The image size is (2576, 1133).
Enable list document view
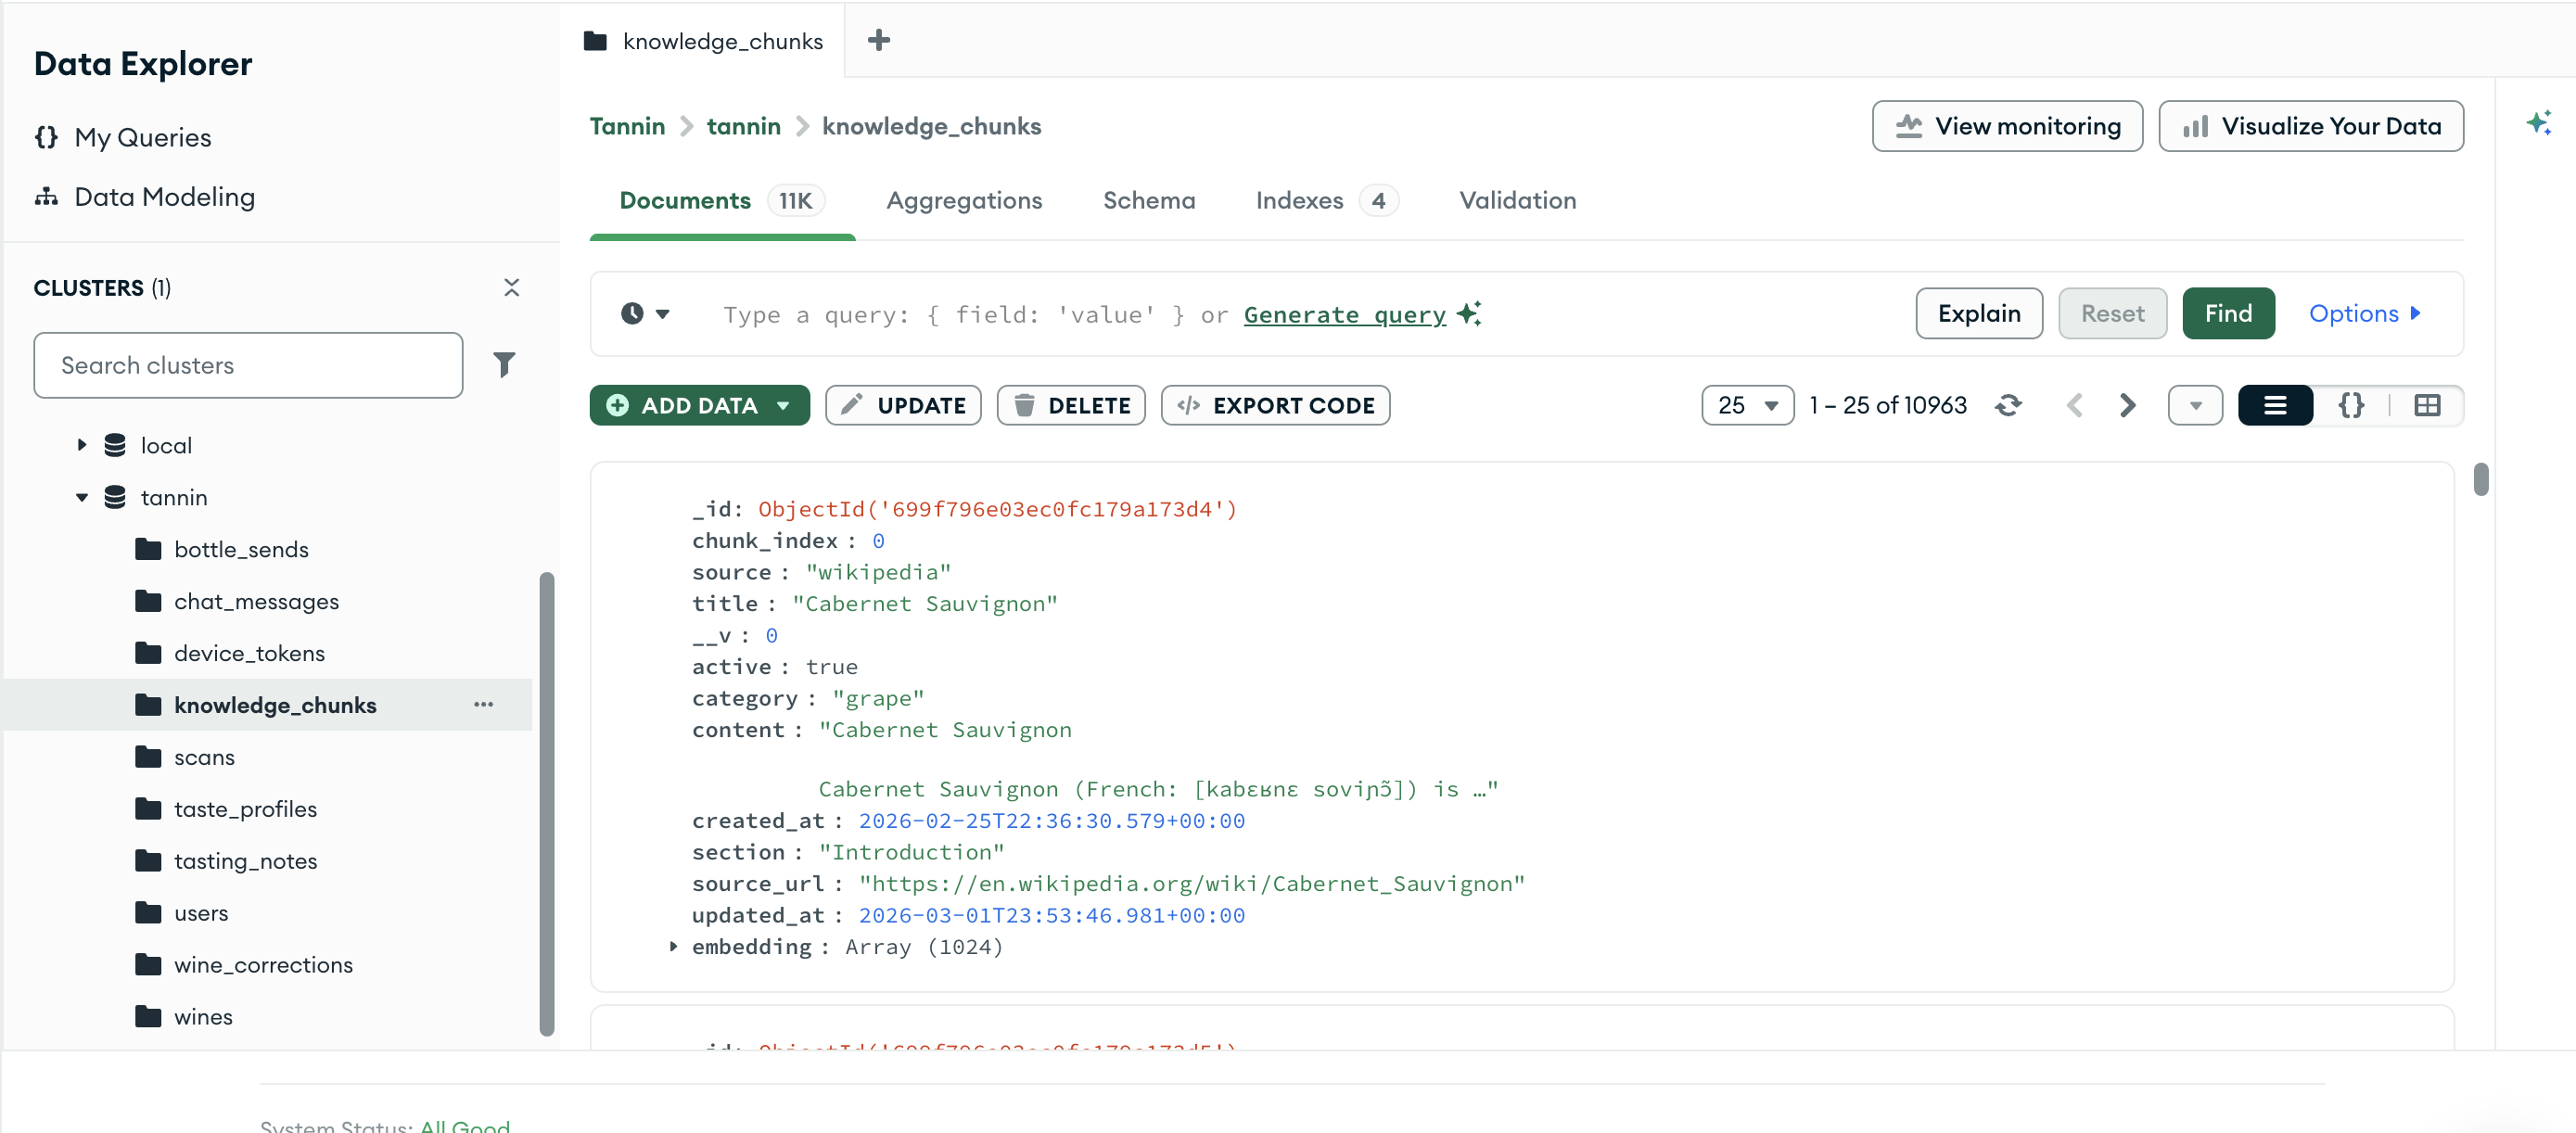pyautogui.click(x=2276, y=405)
